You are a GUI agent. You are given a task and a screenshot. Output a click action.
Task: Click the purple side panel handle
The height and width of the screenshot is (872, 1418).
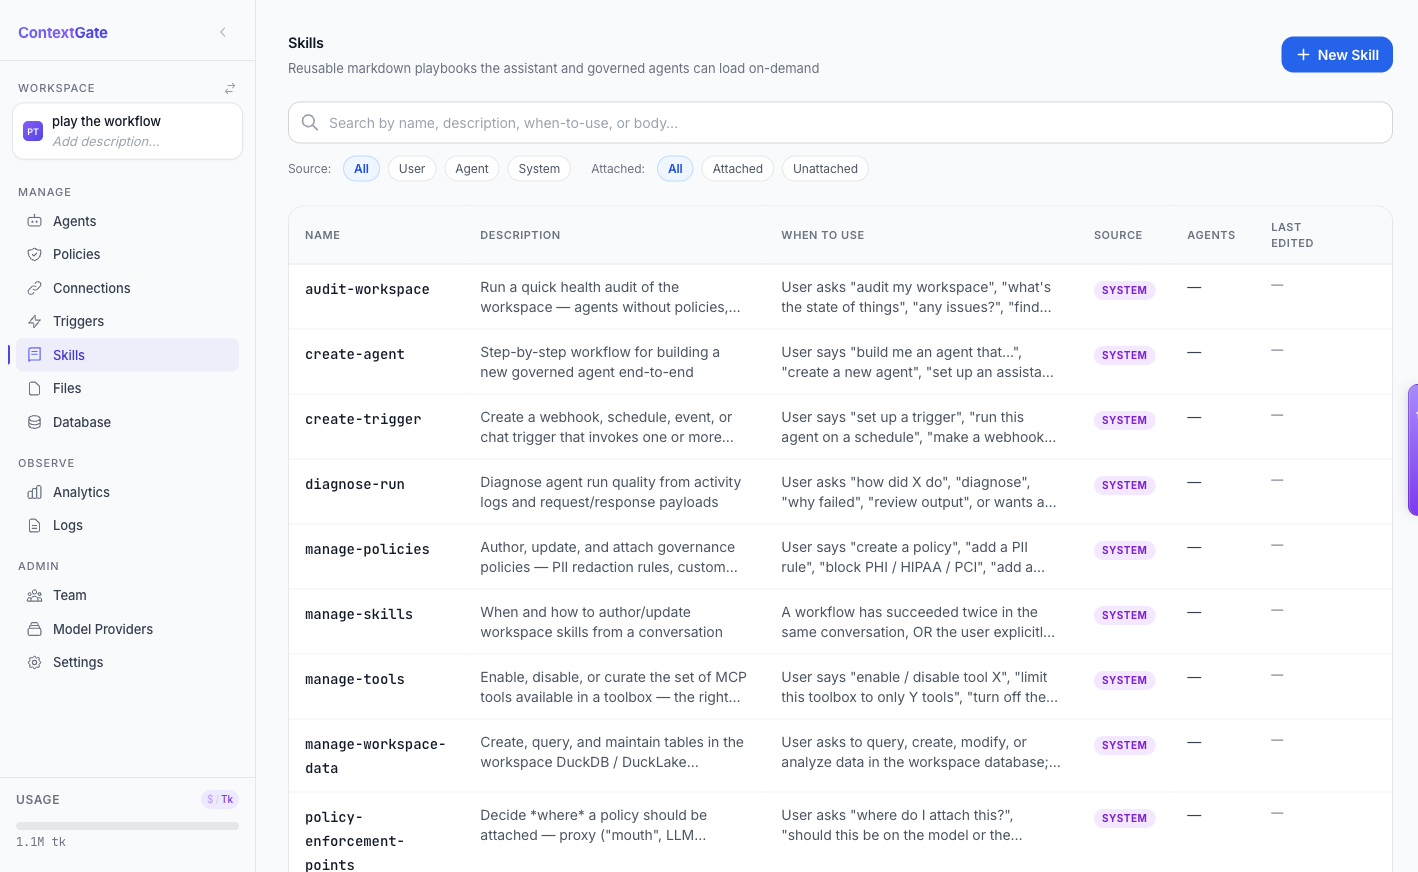pos(1412,450)
